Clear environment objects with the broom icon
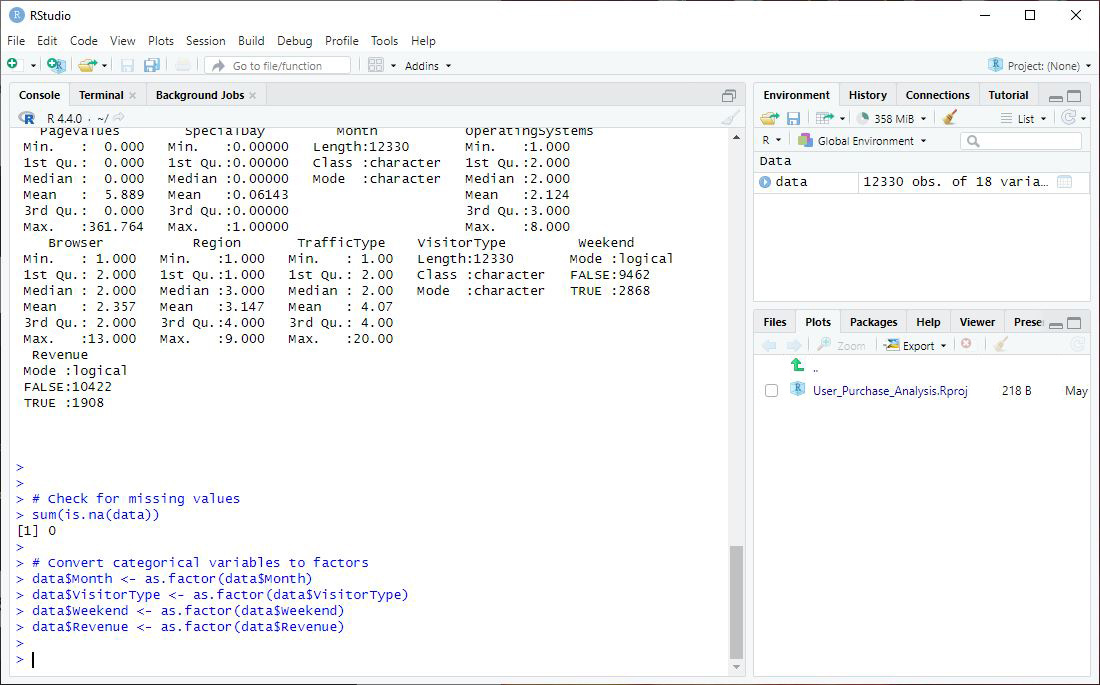The image size is (1100, 685). pos(950,118)
